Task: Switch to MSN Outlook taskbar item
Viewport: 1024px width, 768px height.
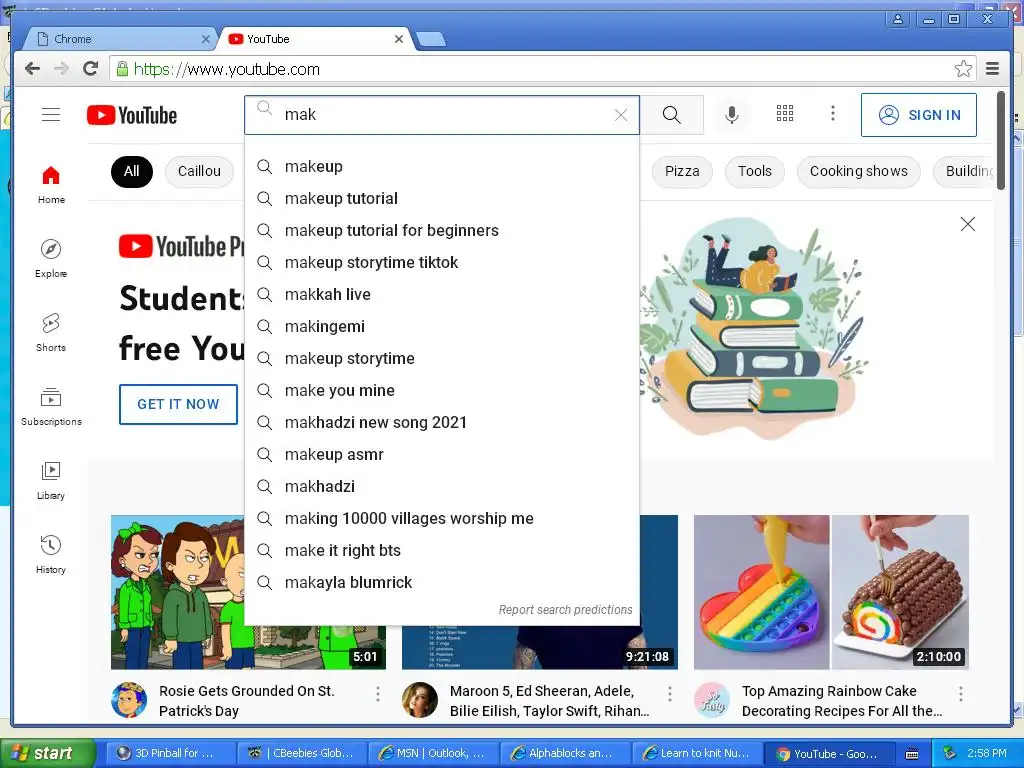Action: (434, 753)
